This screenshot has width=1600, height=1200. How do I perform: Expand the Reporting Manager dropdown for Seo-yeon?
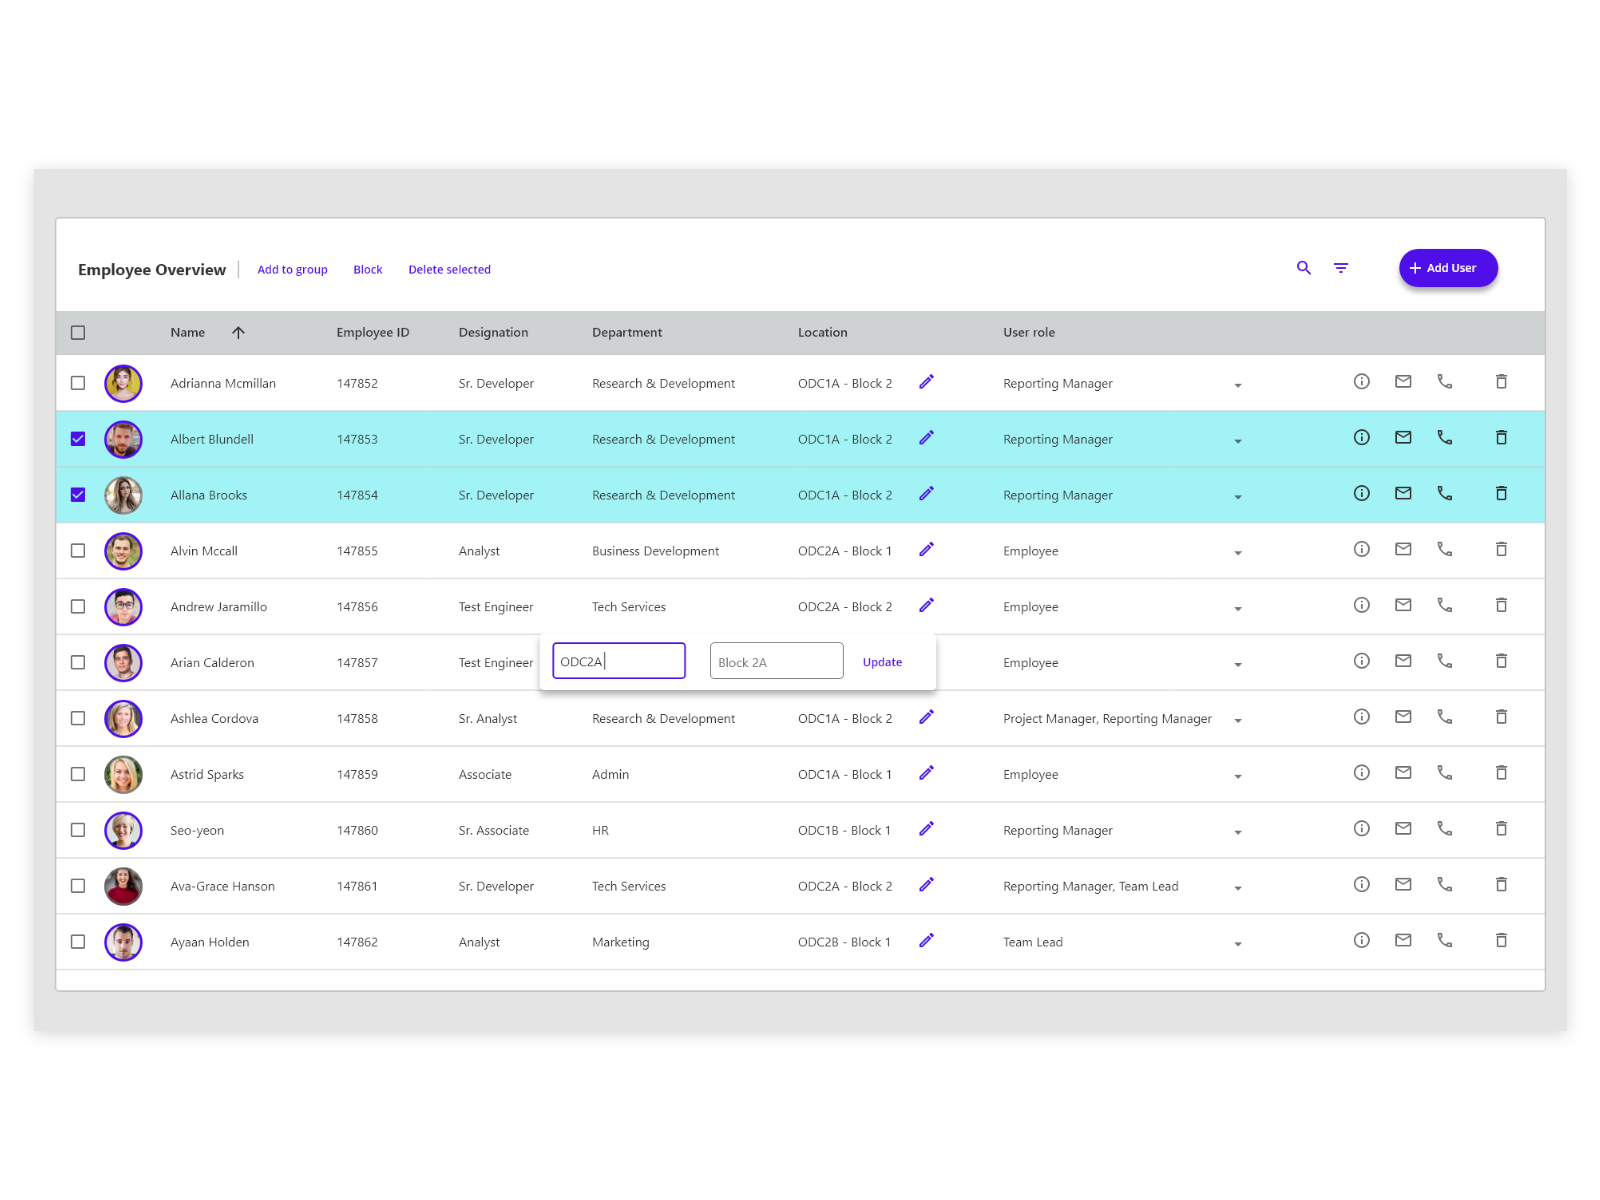pos(1238,832)
